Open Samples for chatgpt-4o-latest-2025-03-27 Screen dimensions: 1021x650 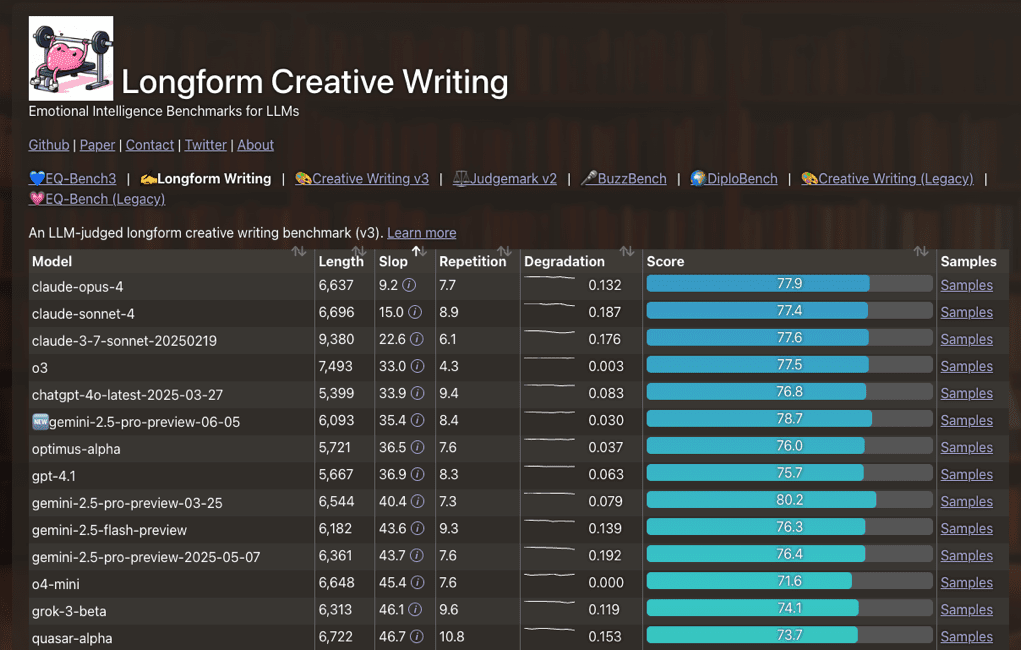point(966,394)
